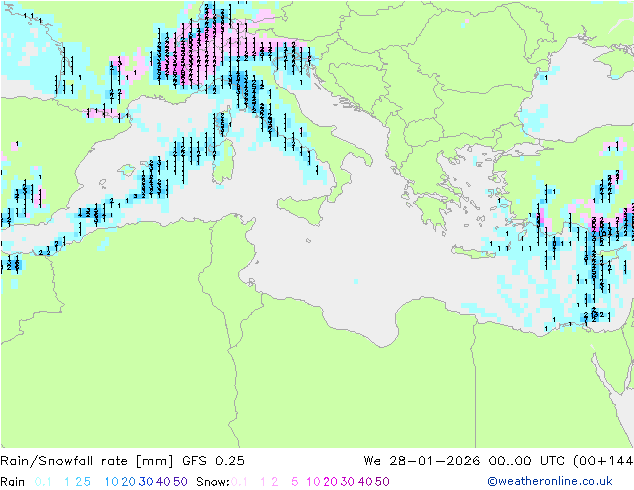Click the Rain legend value 50
The height and width of the screenshot is (490, 634).
tap(180, 482)
